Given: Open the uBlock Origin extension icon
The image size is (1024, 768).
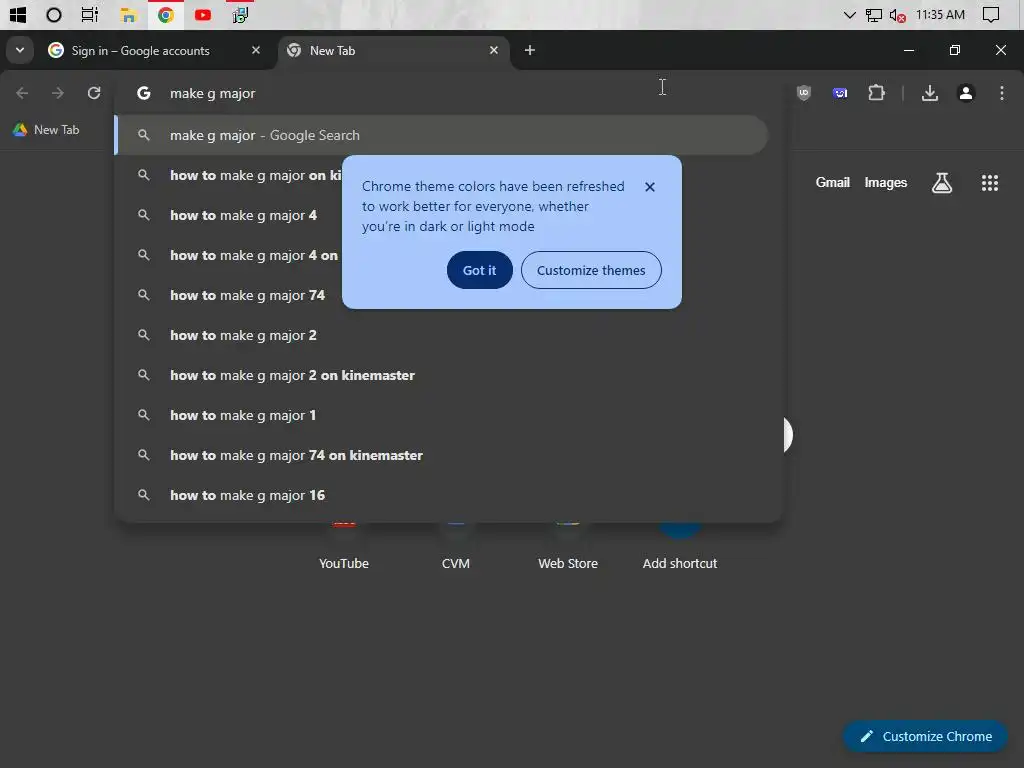Looking at the screenshot, I should pyautogui.click(x=804, y=93).
